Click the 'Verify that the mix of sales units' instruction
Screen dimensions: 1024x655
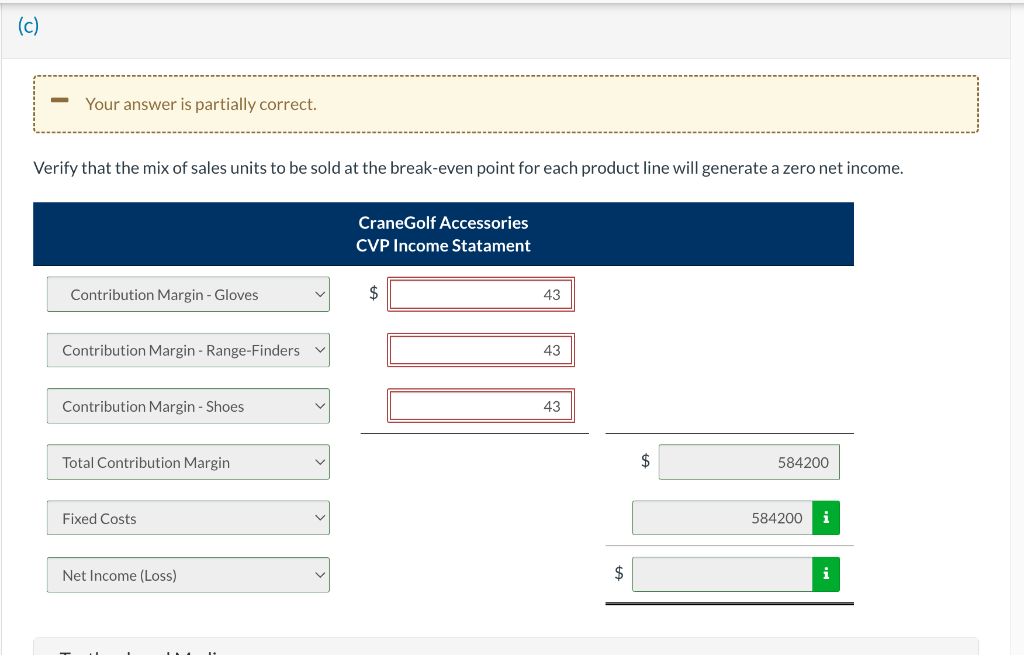click(x=468, y=168)
